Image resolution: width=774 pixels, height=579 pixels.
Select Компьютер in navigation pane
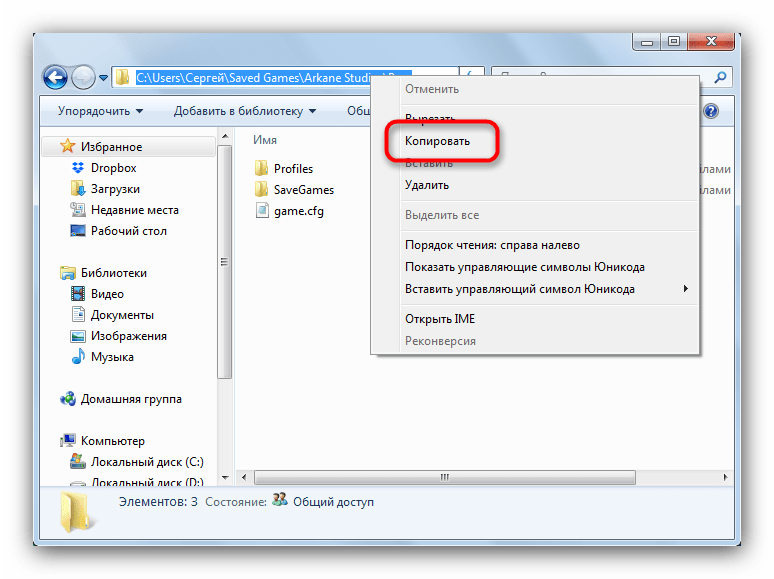pos(113,441)
